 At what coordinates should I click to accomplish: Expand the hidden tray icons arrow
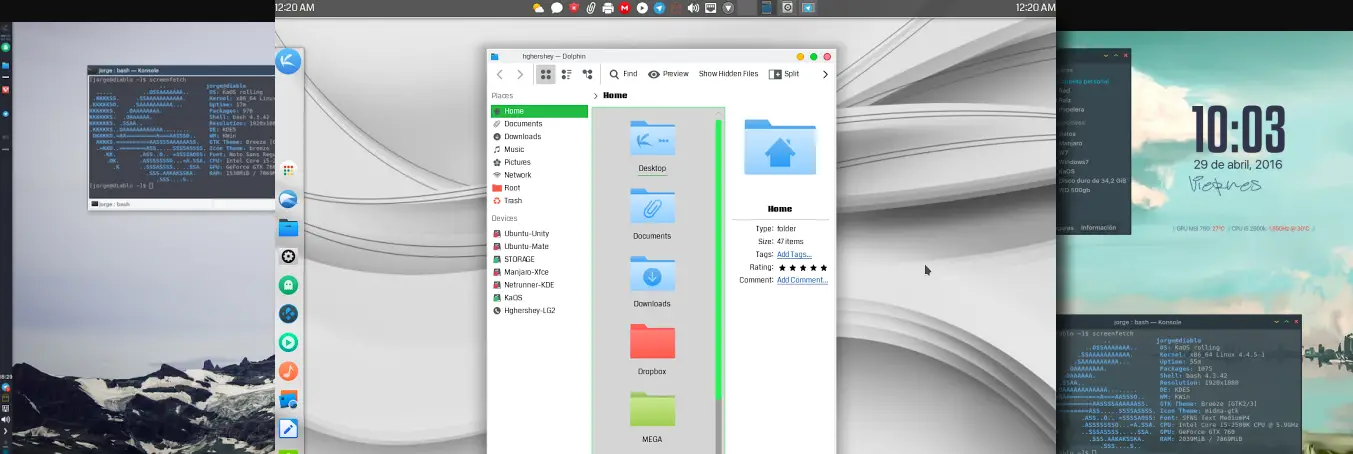[x=728, y=7]
